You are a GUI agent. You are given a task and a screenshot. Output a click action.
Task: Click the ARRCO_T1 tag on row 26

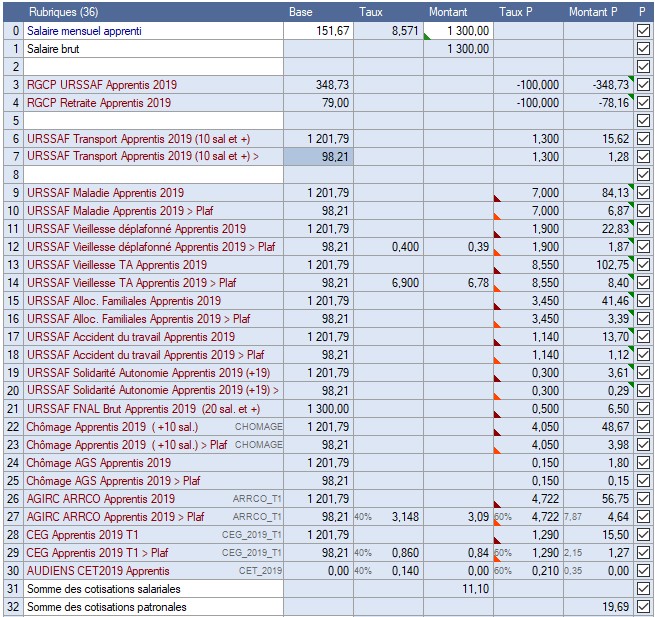point(257,499)
